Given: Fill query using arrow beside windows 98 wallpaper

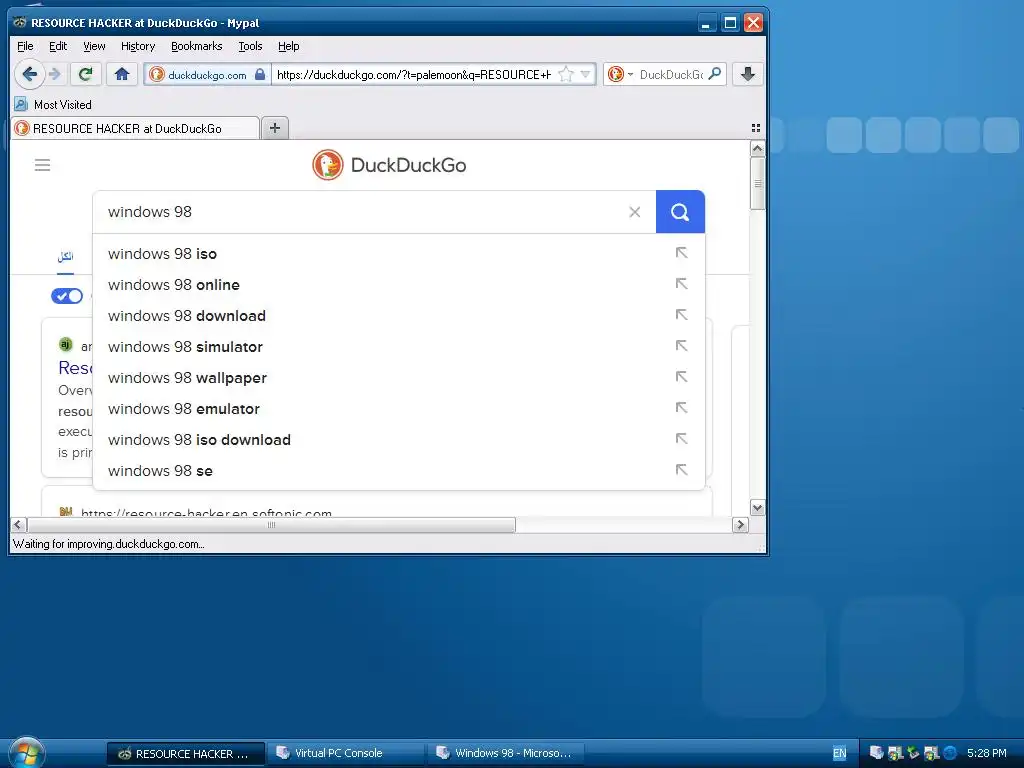Looking at the screenshot, I should [681, 377].
